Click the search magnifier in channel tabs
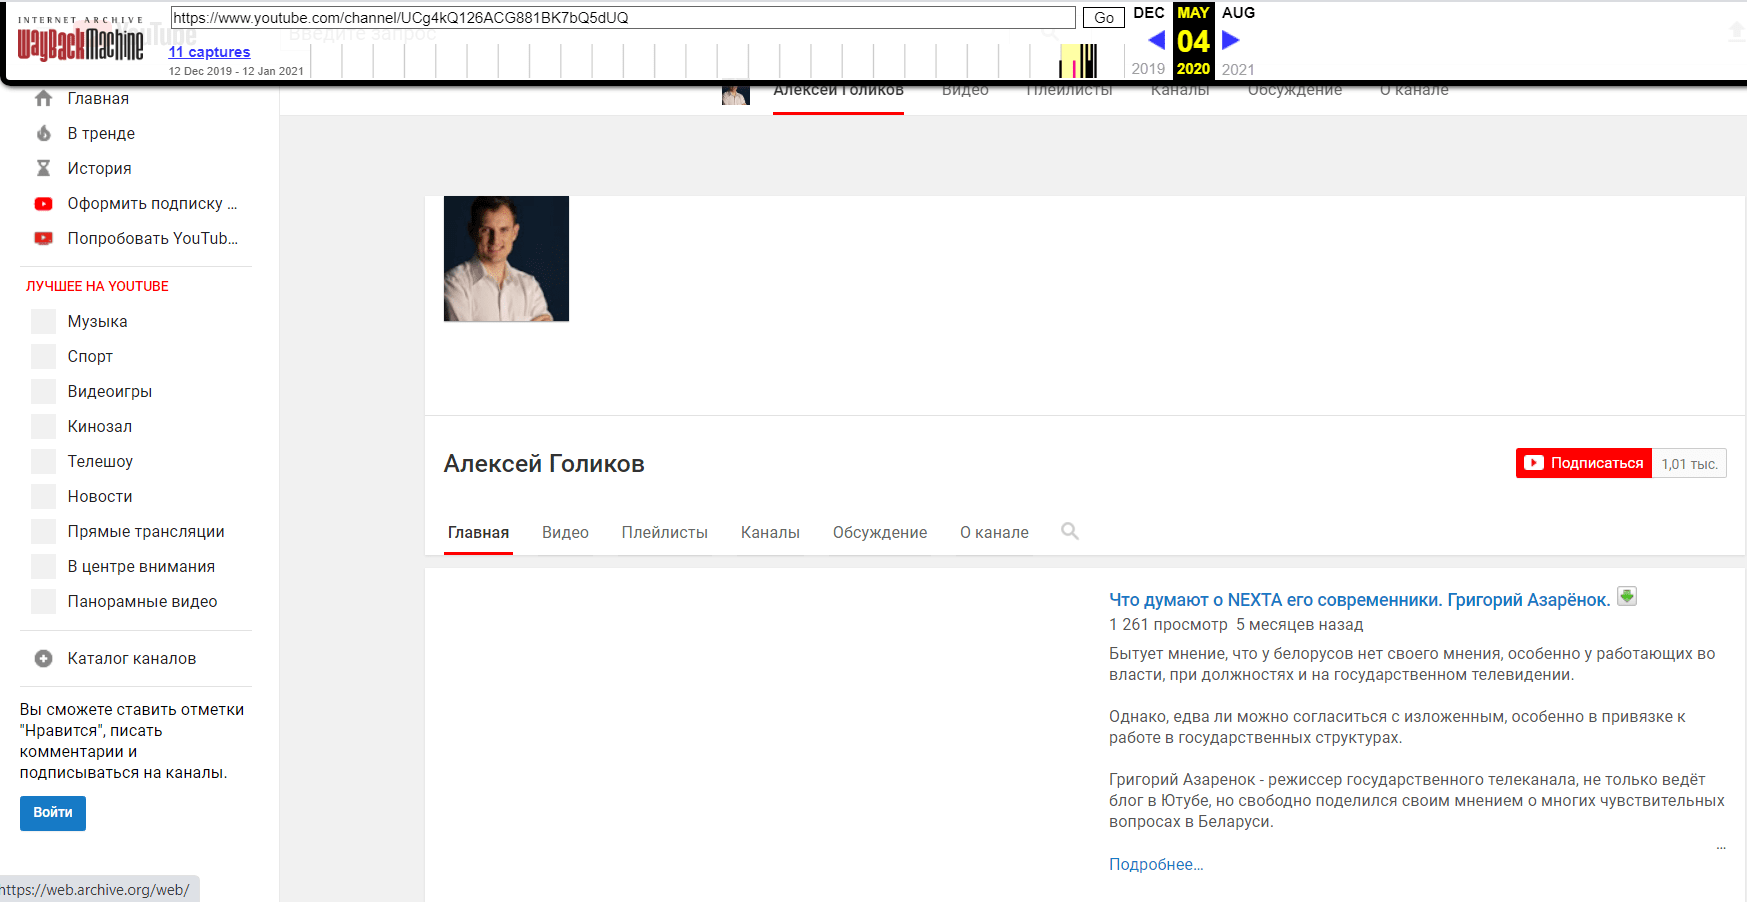Viewport: 1747px width, 902px height. 1069,531
